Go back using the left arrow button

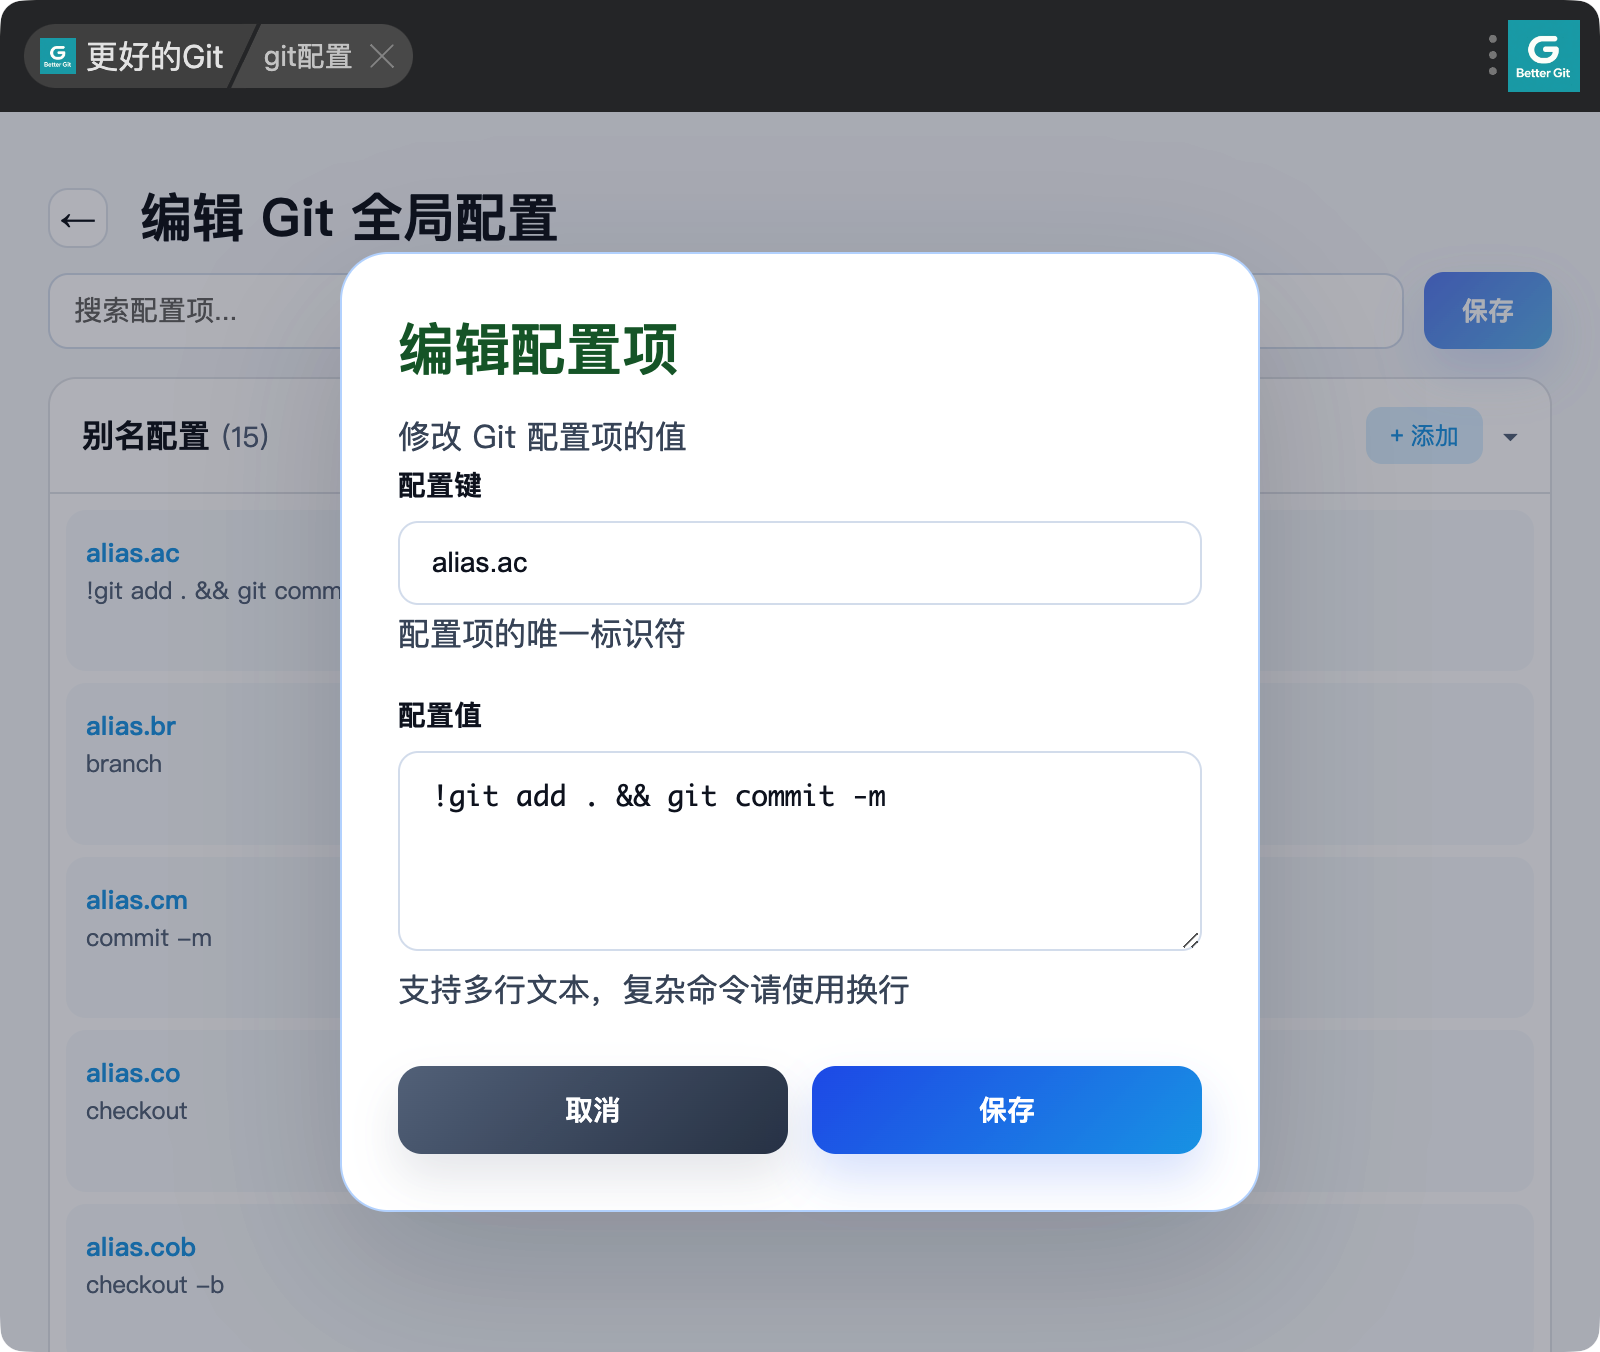pyautogui.click(x=78, y=218)
